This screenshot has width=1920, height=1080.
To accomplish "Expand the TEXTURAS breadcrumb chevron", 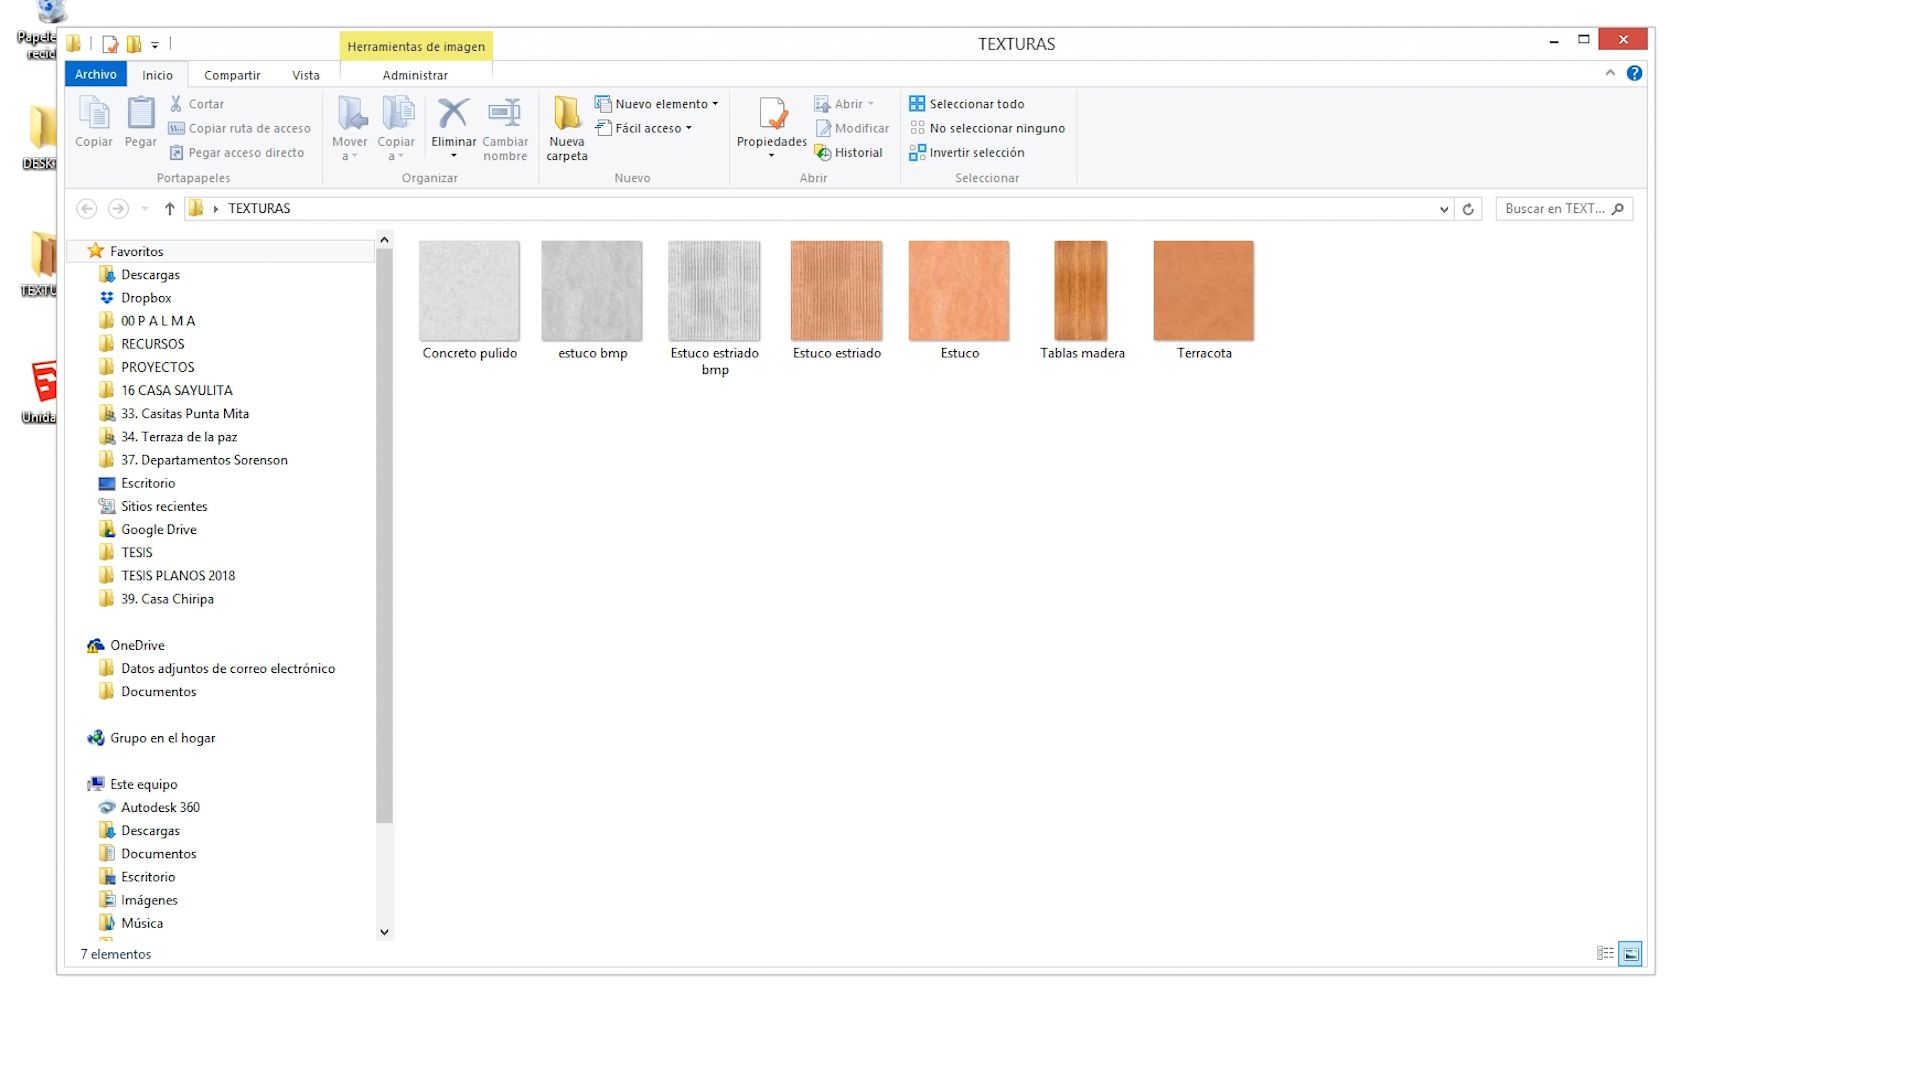I will (x=215, y=209).
